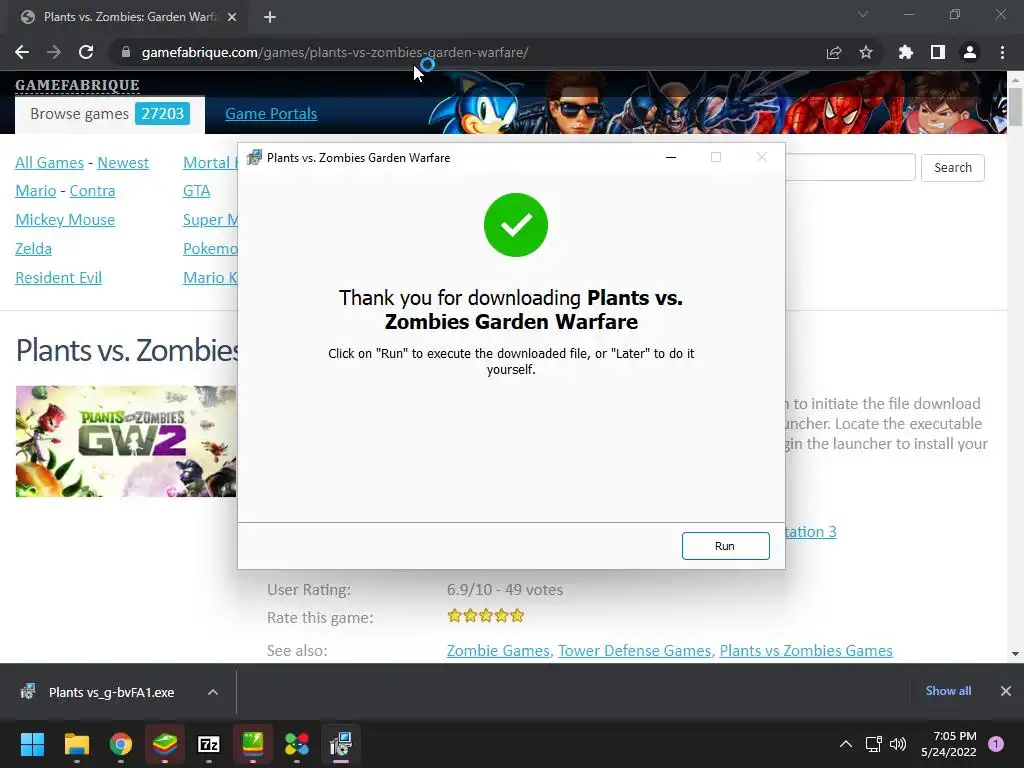Open the green BlueStacks-style taskbar app
The width and height of the screenshot is (1024, 768).
point(253,744)
